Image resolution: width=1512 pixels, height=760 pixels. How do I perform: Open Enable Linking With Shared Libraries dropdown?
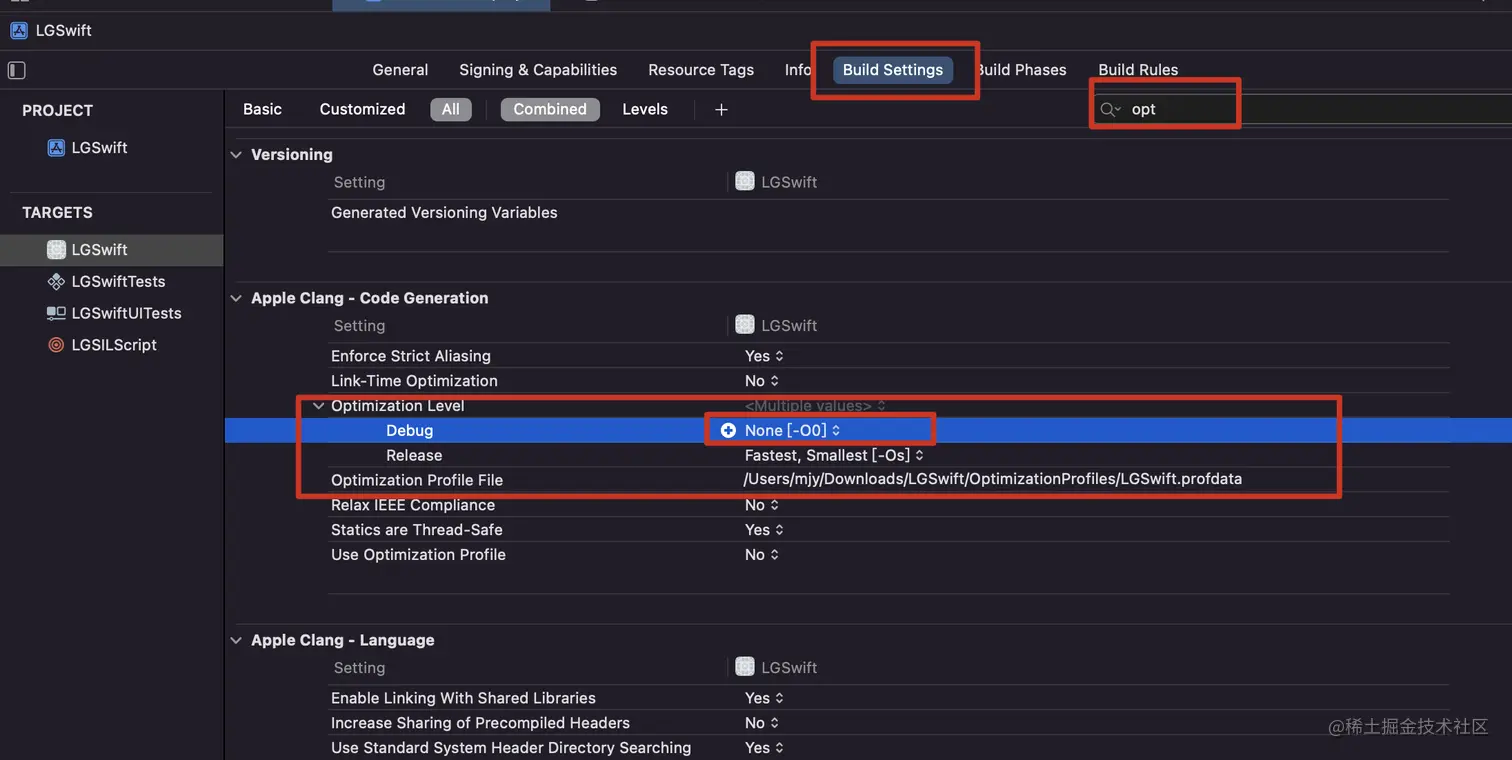pyautogui.click(x=764, y=698)
